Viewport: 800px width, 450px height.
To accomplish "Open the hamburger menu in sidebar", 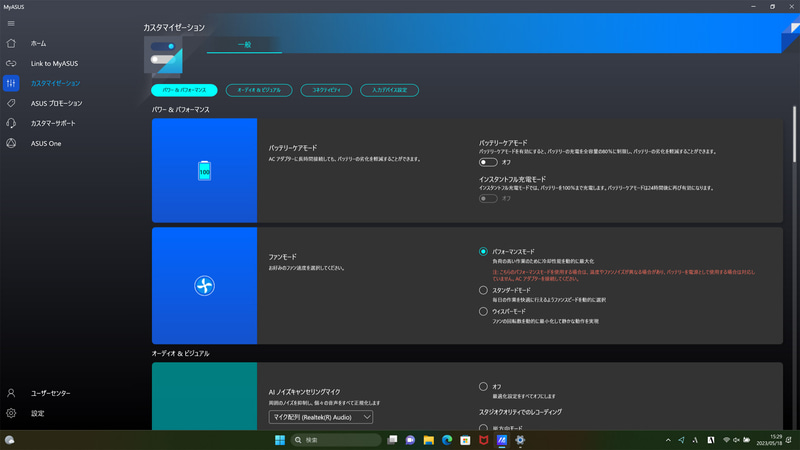I will (11, 23).
